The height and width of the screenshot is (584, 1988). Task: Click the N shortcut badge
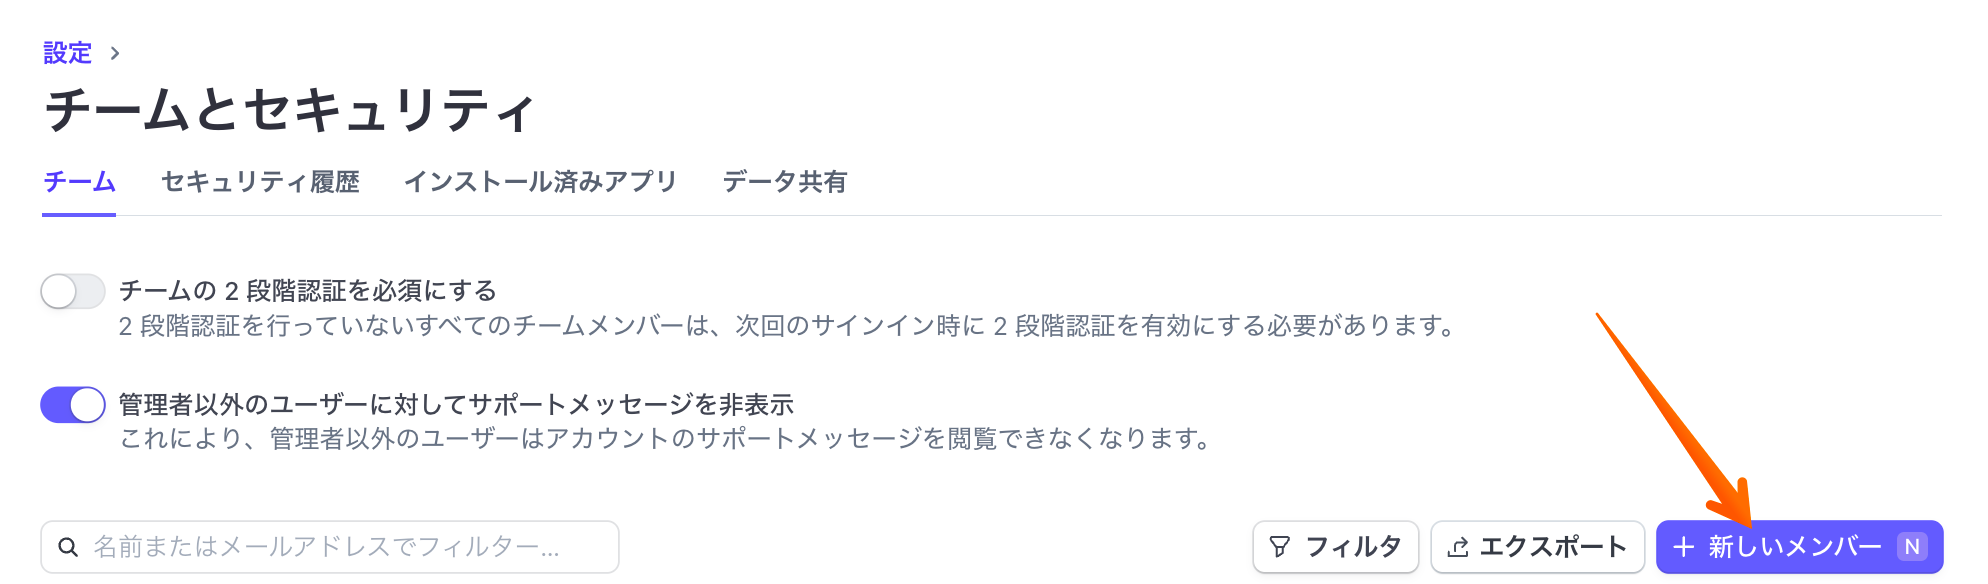pyautogui.click(x=1912, y=547)
